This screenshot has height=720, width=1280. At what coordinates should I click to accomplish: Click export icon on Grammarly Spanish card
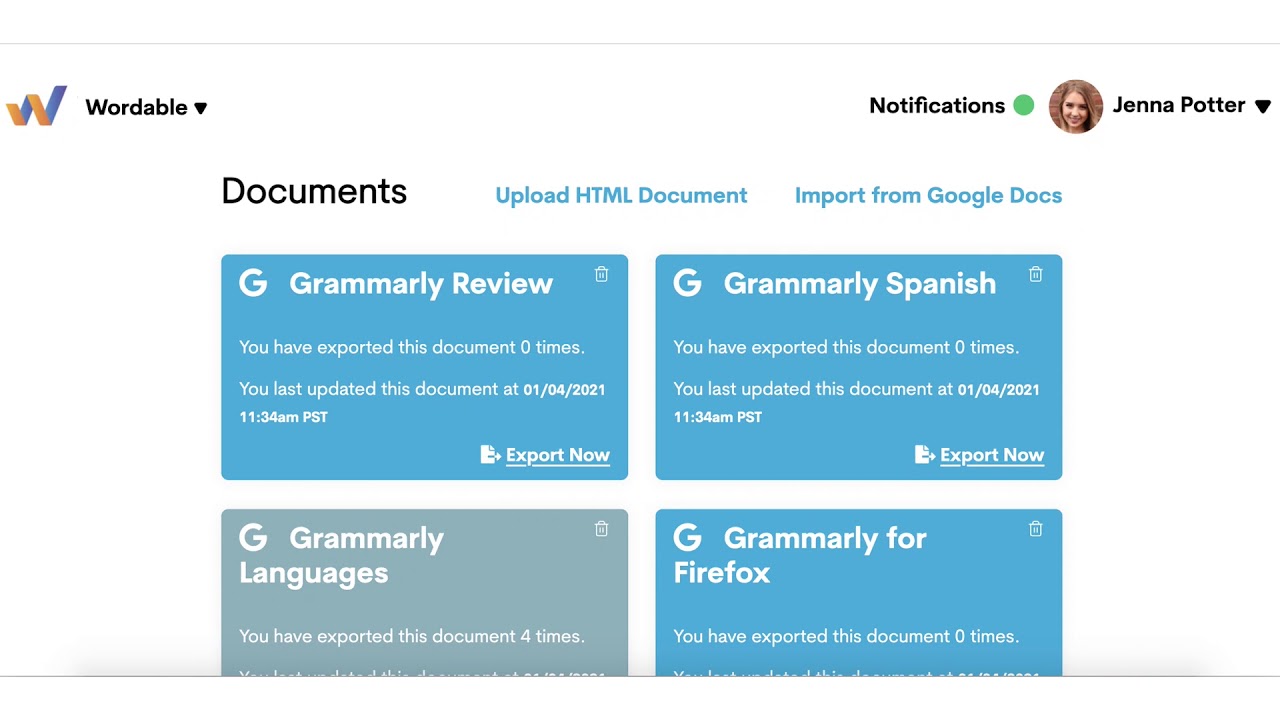[x=924, y=455]
